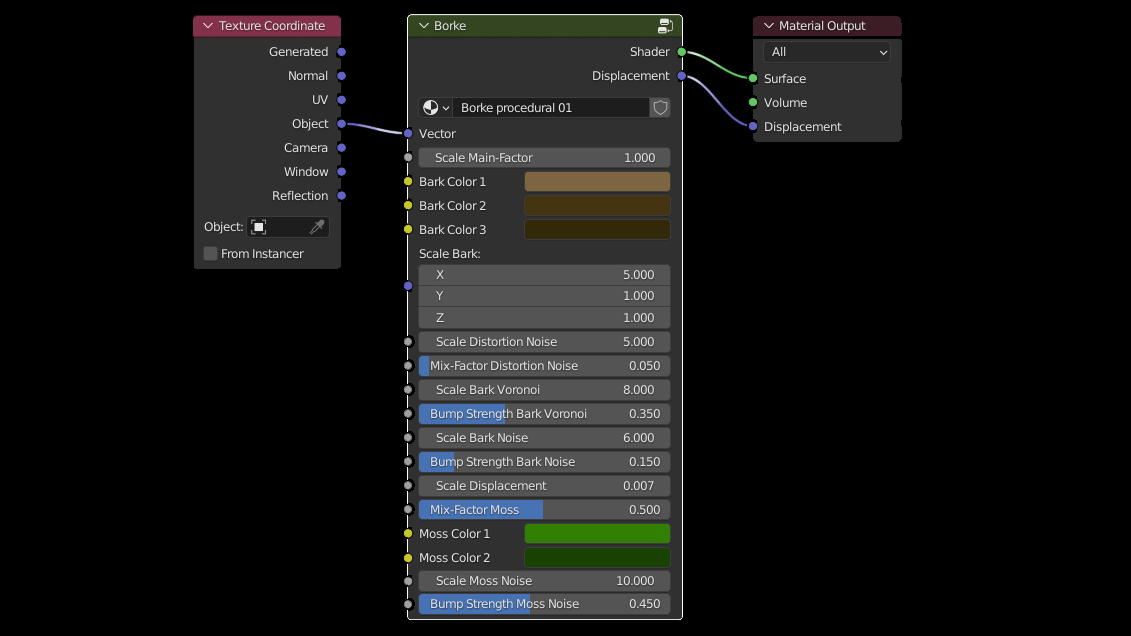
Task: Open the node tree browse icon dropdown
Action: [x=437, y=108]
